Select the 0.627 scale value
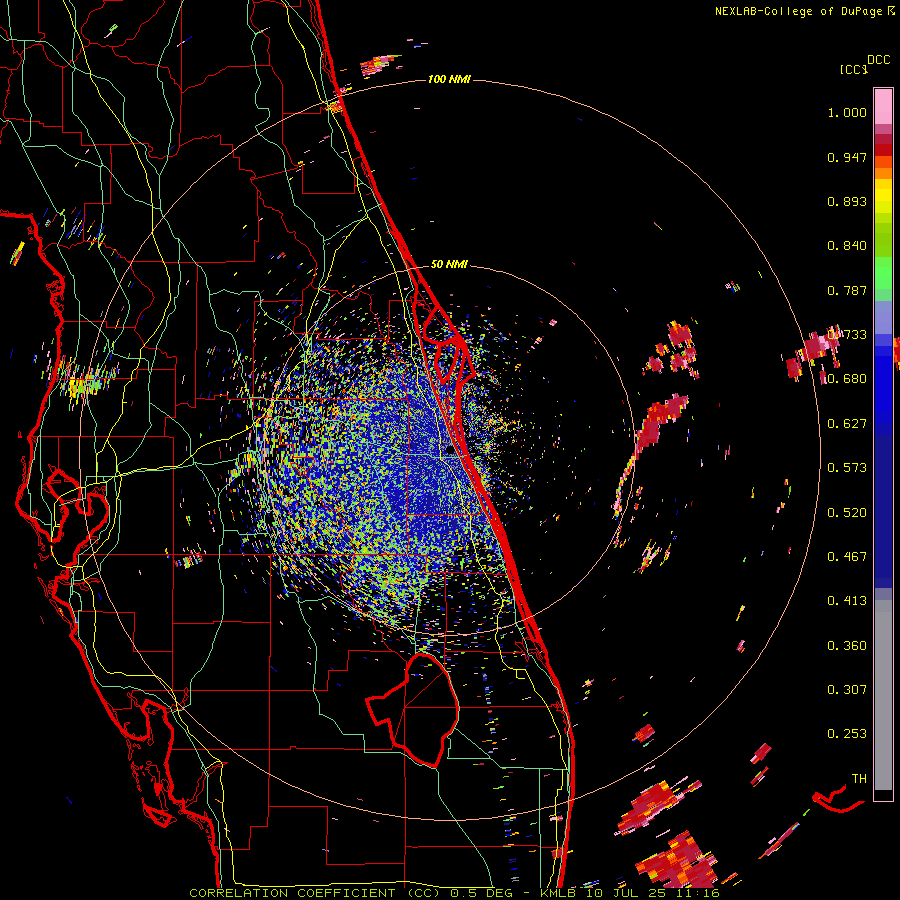The width and height of the screenshot is (900, 900). pyautogui.click(x=847, y=424)
